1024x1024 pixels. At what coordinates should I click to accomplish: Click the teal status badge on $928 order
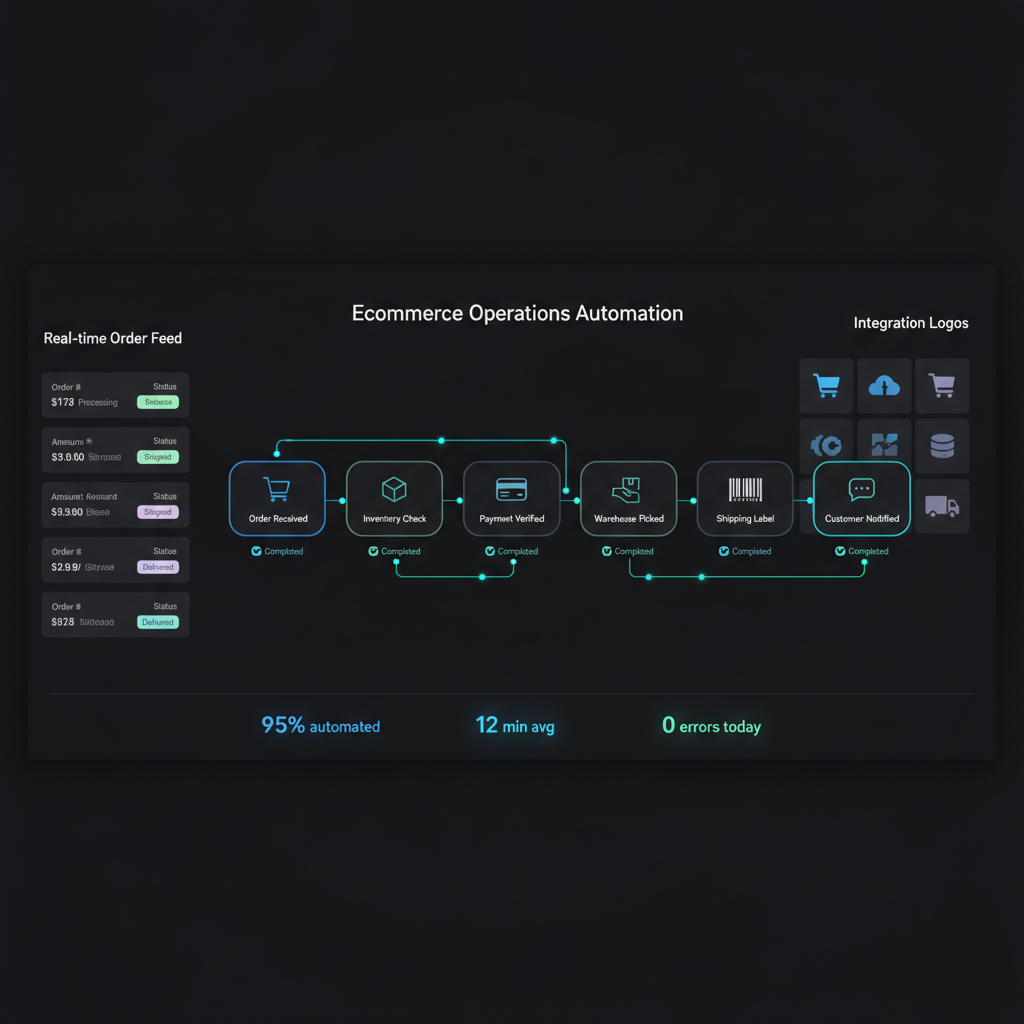click(x=158, y=622)
